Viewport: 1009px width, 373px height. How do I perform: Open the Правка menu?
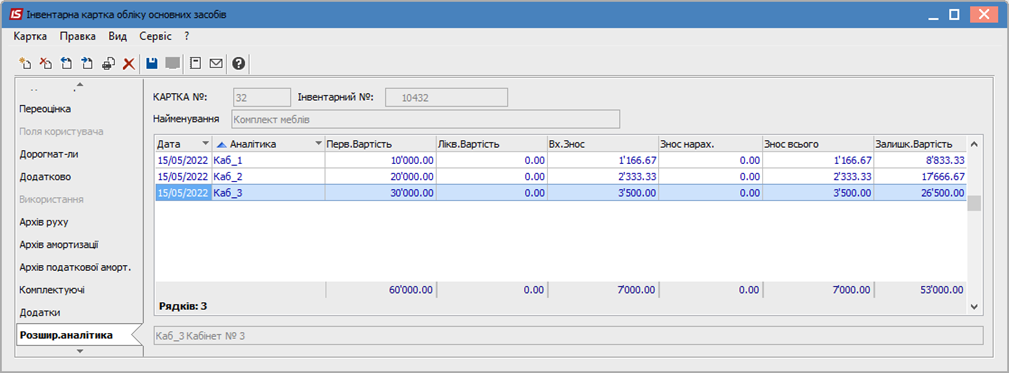click(78, 37)
